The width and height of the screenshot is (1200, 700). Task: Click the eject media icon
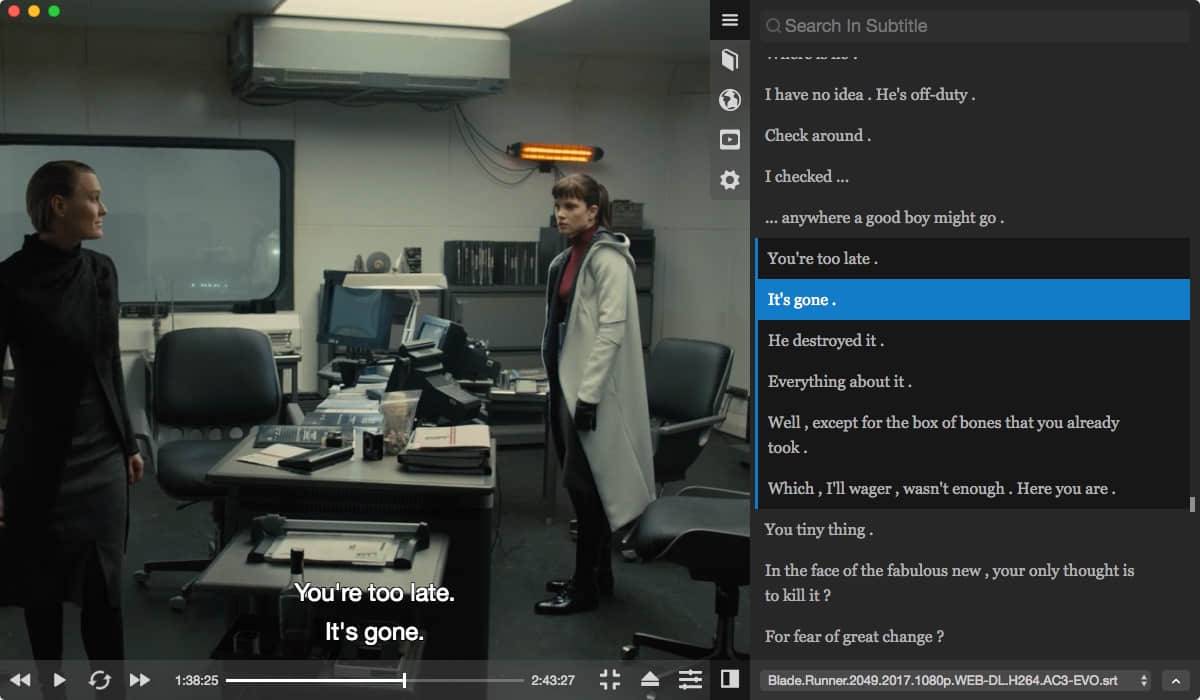650,680
